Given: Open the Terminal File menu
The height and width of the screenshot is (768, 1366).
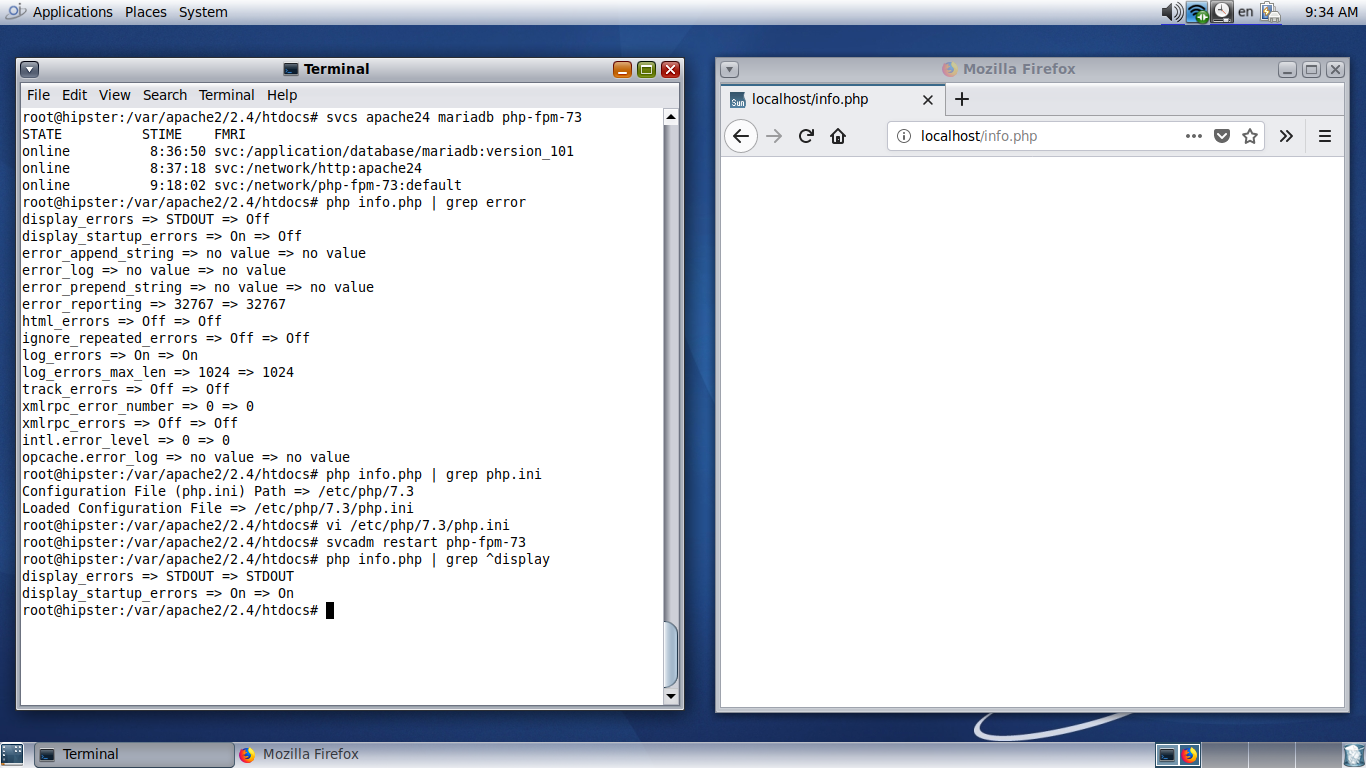Looking at the screenshot, I should pyautogui.click(x=38, y=95).
